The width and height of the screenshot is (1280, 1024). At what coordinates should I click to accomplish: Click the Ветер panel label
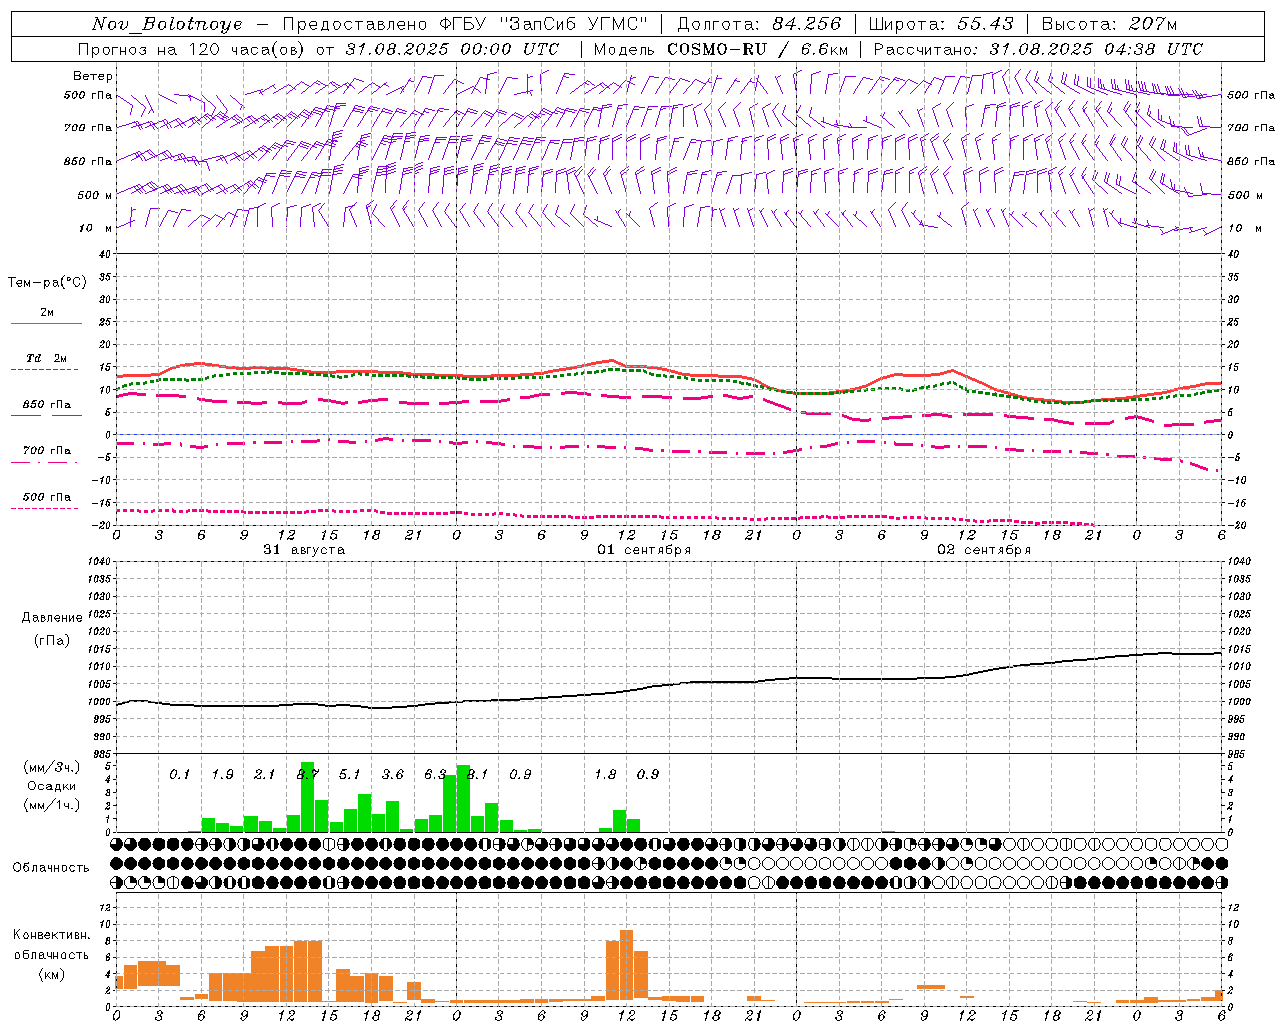click(93, 76)
